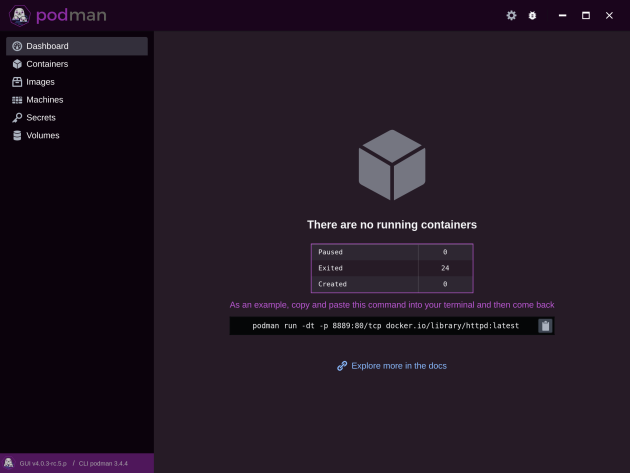Navigate to the Volumes section
The height and width of the screenshot is (473, 630).
tap(42, 136)
